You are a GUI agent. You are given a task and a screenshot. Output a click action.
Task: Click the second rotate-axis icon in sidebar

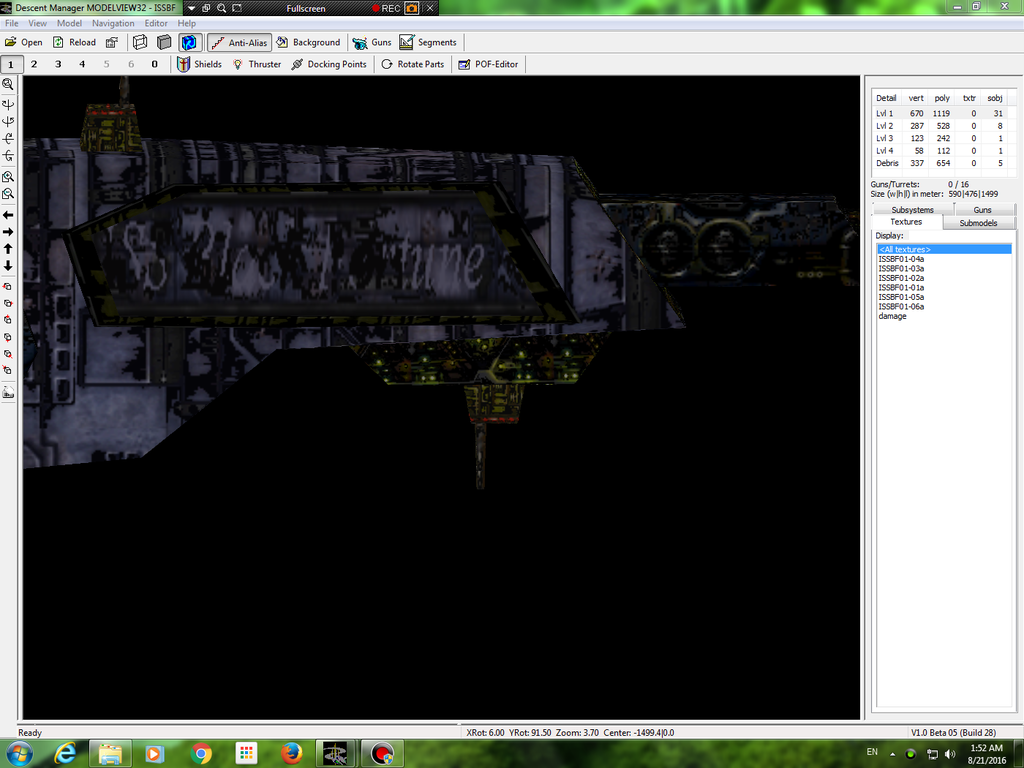tap(8, 121)
